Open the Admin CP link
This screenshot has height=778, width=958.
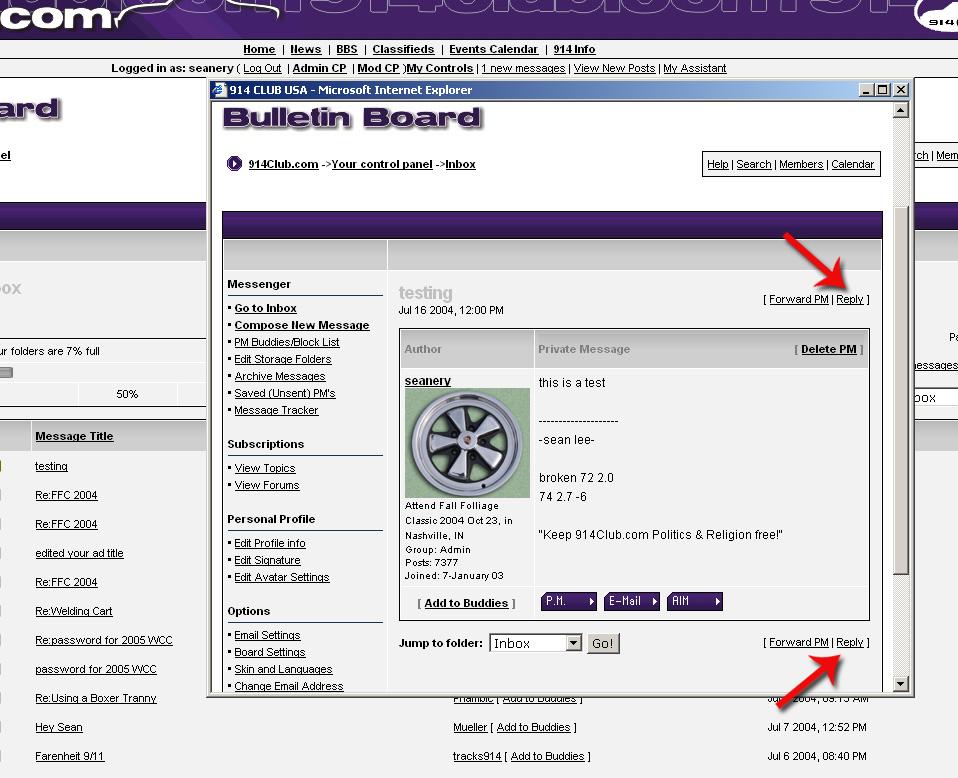tap(320, 68)
